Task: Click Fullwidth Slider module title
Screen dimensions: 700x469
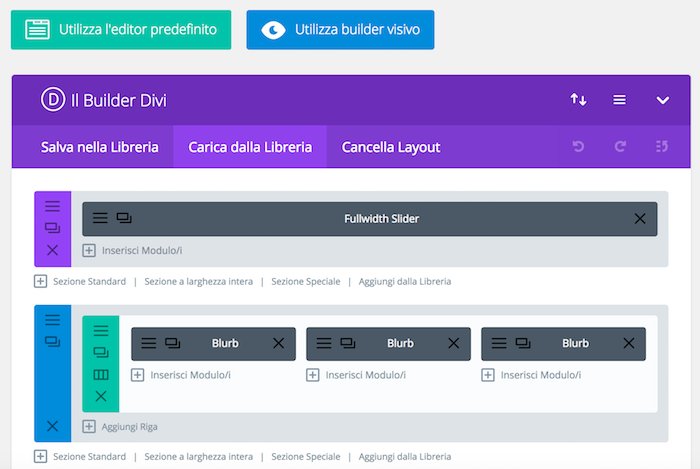Action: (381, 219)
